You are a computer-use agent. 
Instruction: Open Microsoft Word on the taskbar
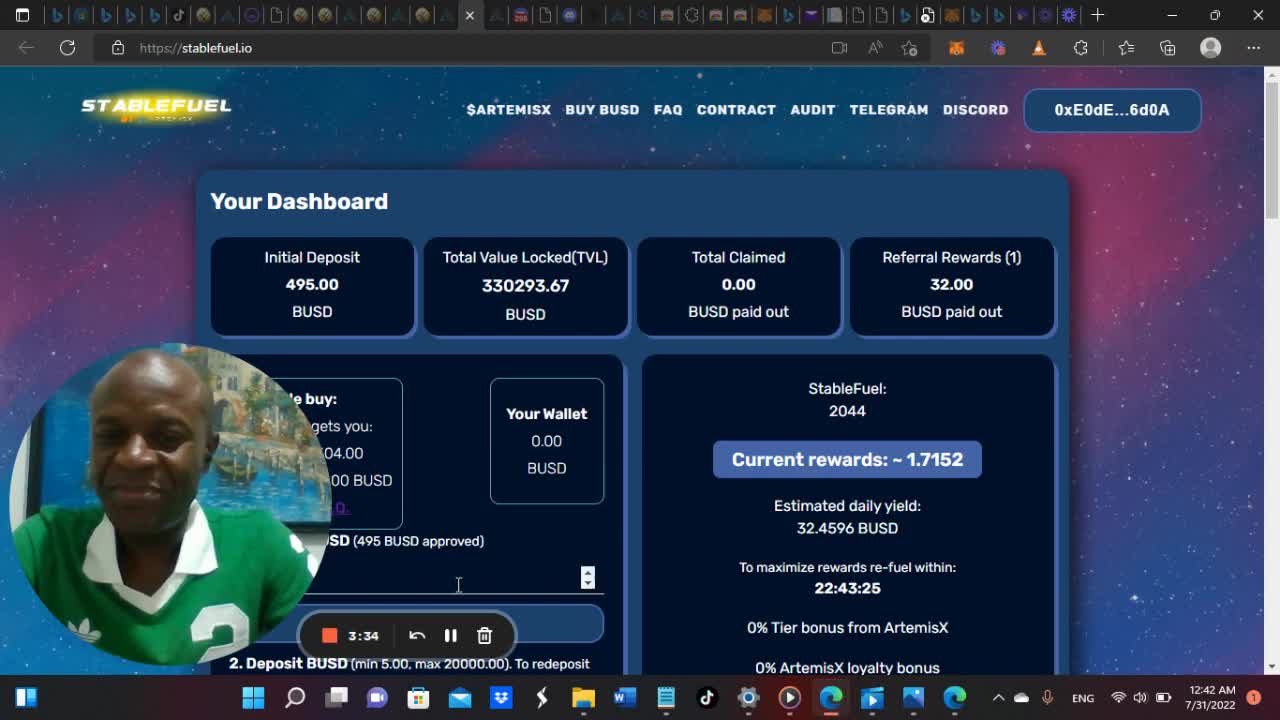[625, 697]
